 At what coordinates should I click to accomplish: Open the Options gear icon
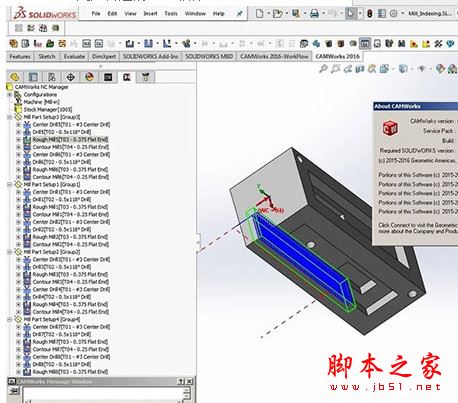394,14
